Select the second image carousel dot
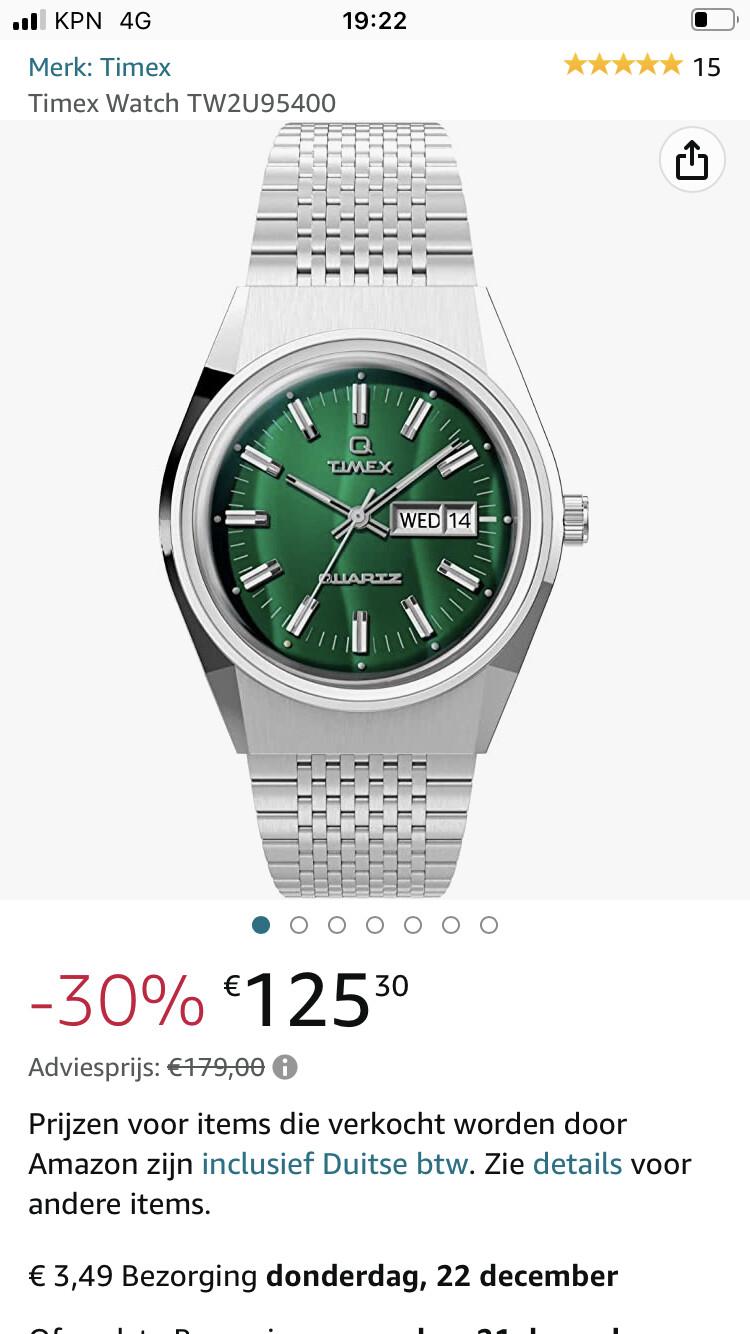750x1334 pixels. click(x=299, y=925)
